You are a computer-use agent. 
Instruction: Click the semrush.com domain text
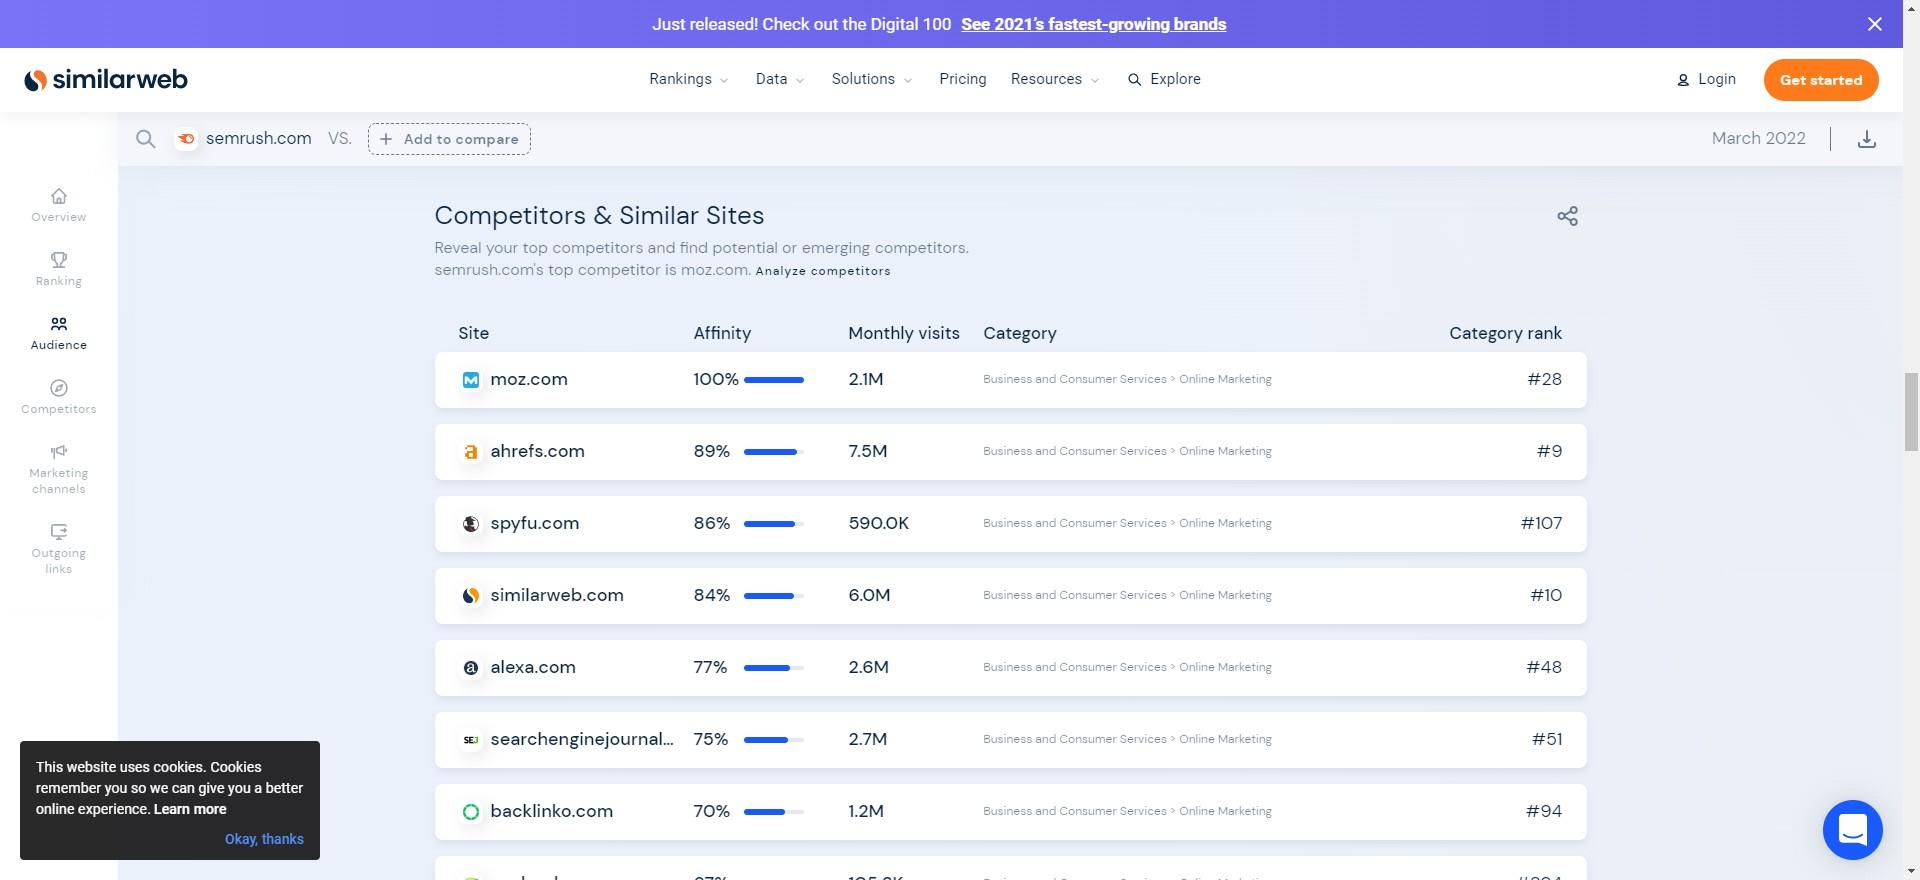tap(259, 139)
